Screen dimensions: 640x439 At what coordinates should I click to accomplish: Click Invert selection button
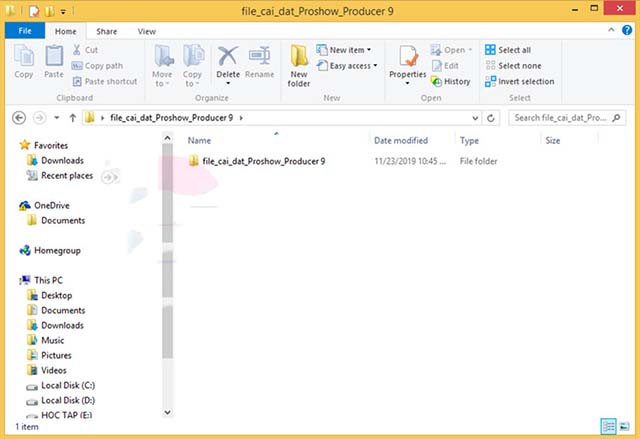(519, 82)
